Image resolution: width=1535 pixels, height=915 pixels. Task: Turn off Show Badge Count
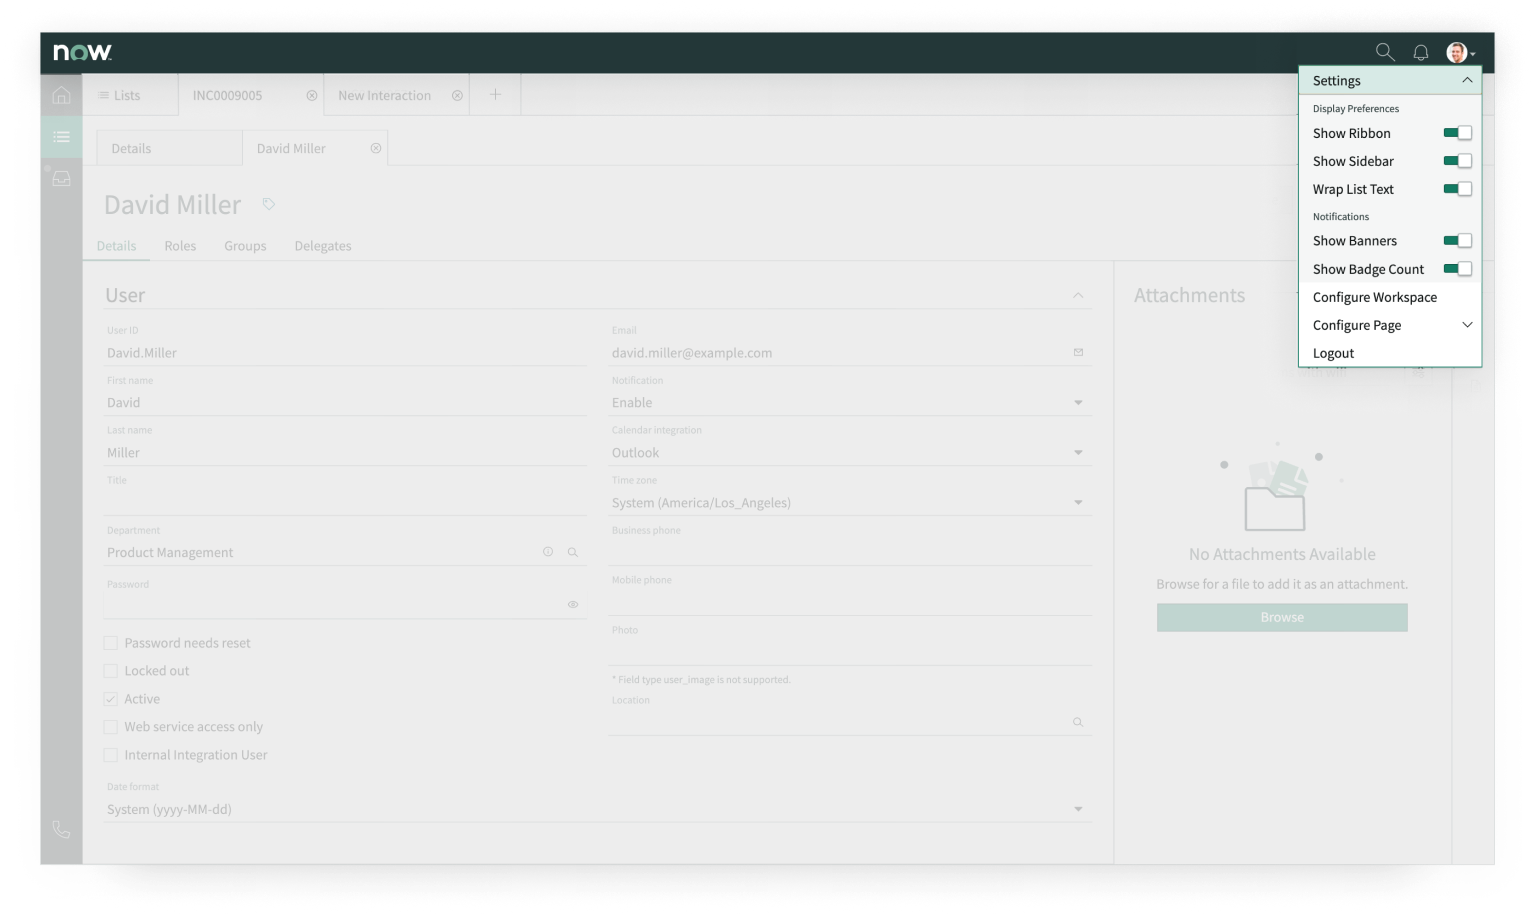point(1457,269)
